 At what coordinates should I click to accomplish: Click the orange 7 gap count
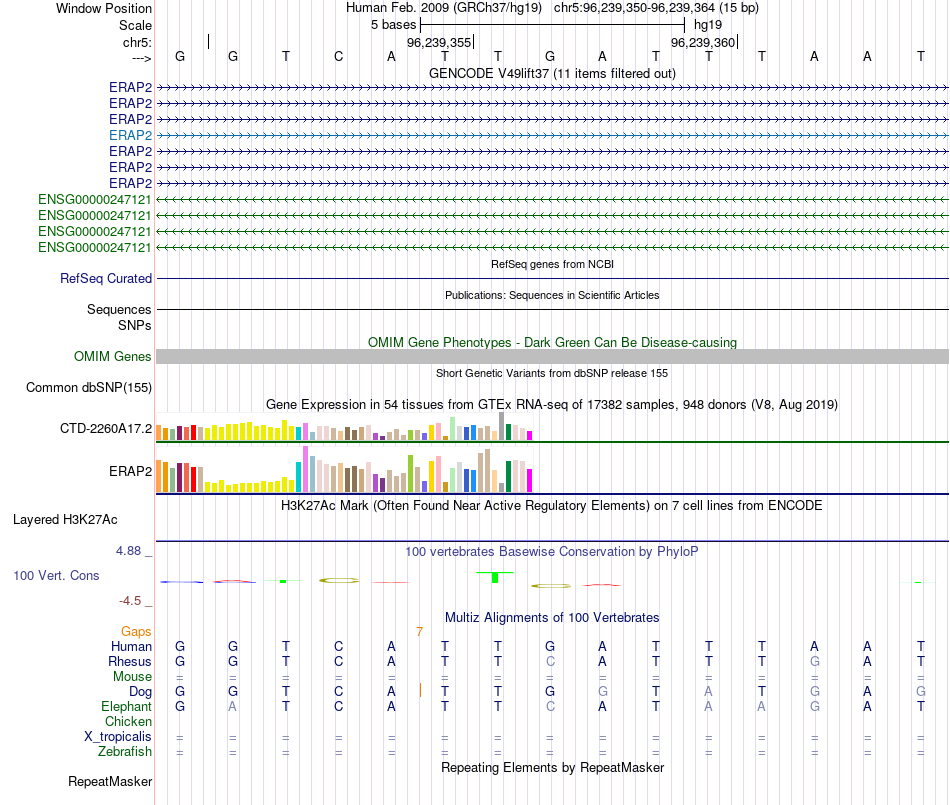click(419, 632)
